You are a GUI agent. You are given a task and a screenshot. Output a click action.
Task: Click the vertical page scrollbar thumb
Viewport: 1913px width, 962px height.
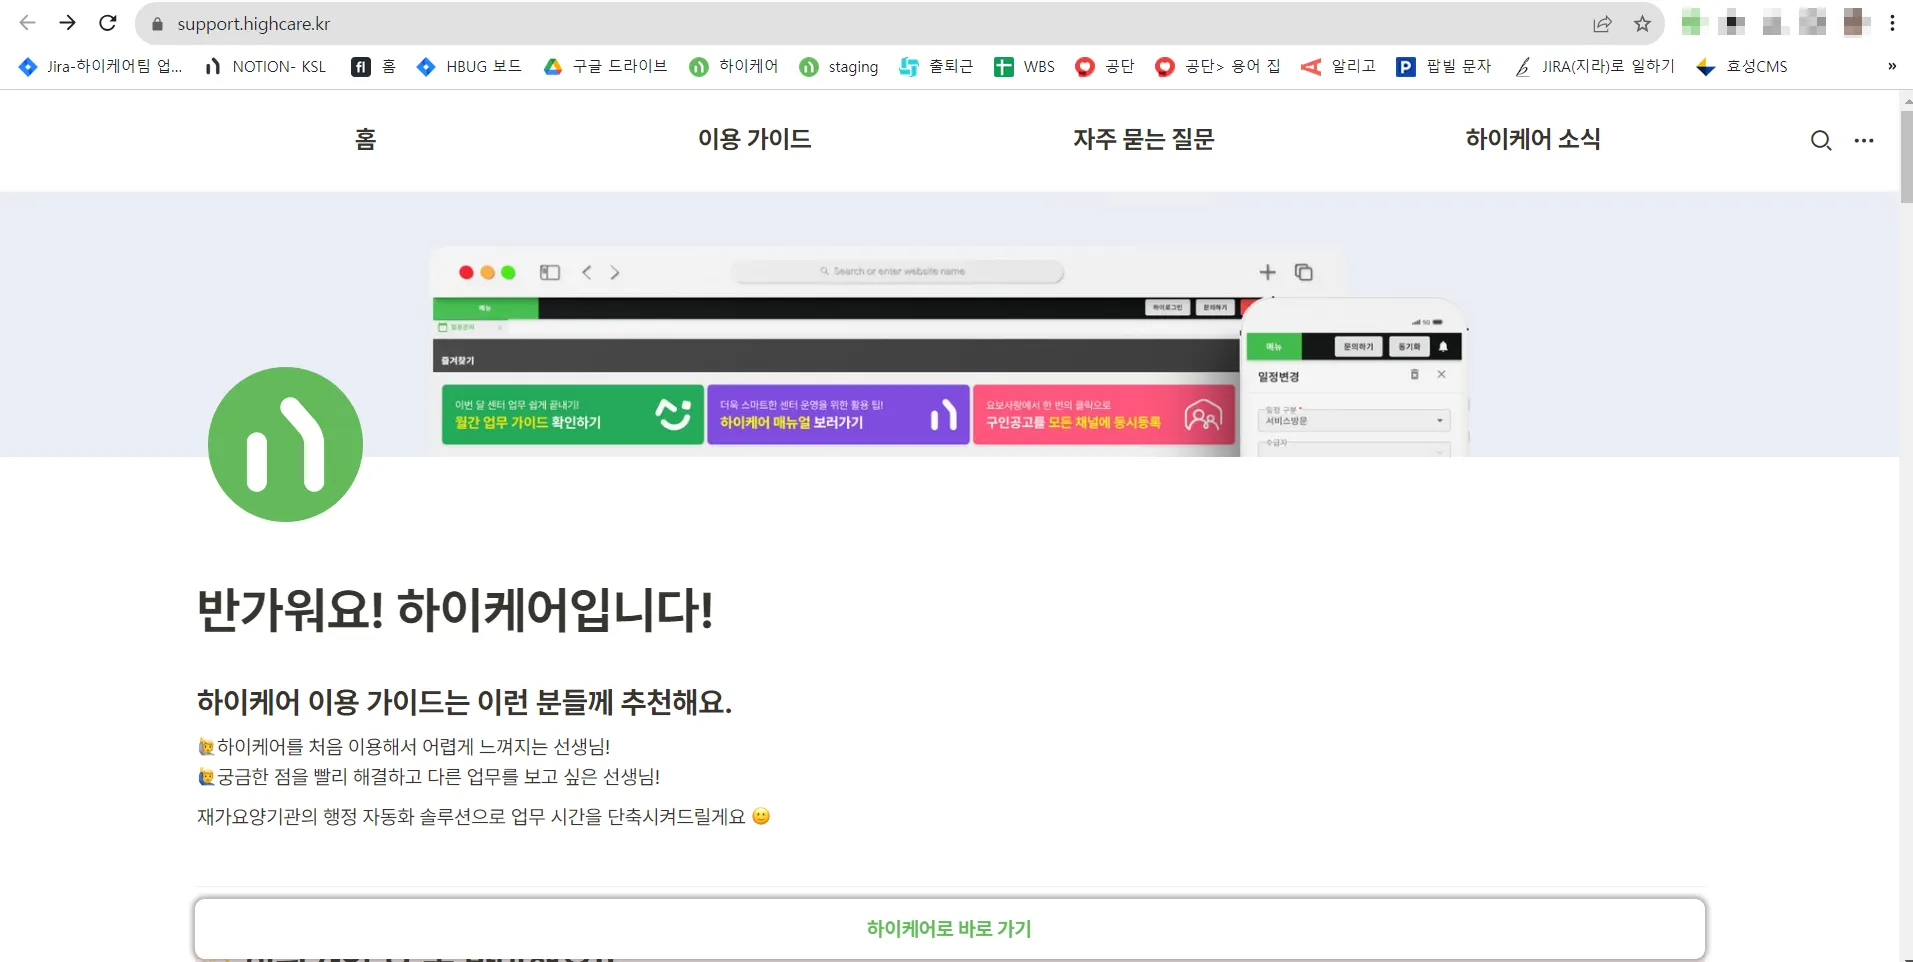tap(1906, 157)
